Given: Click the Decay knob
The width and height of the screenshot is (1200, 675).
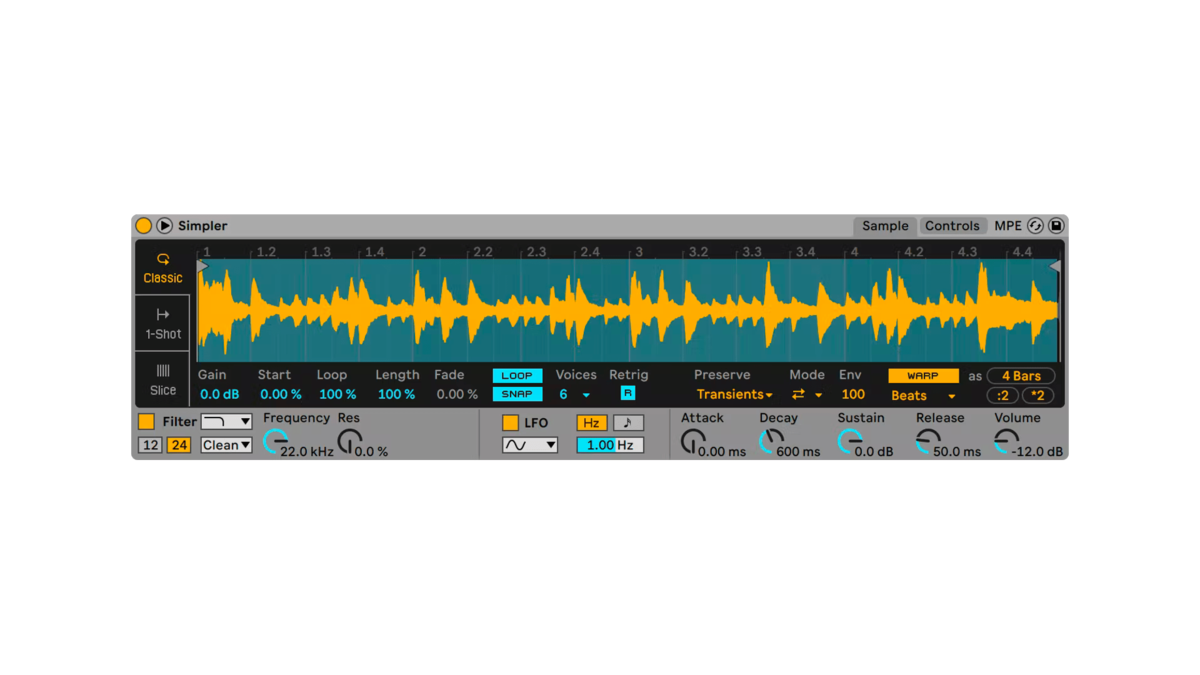Looking at the screenshot, I should (x=771, y=441).
